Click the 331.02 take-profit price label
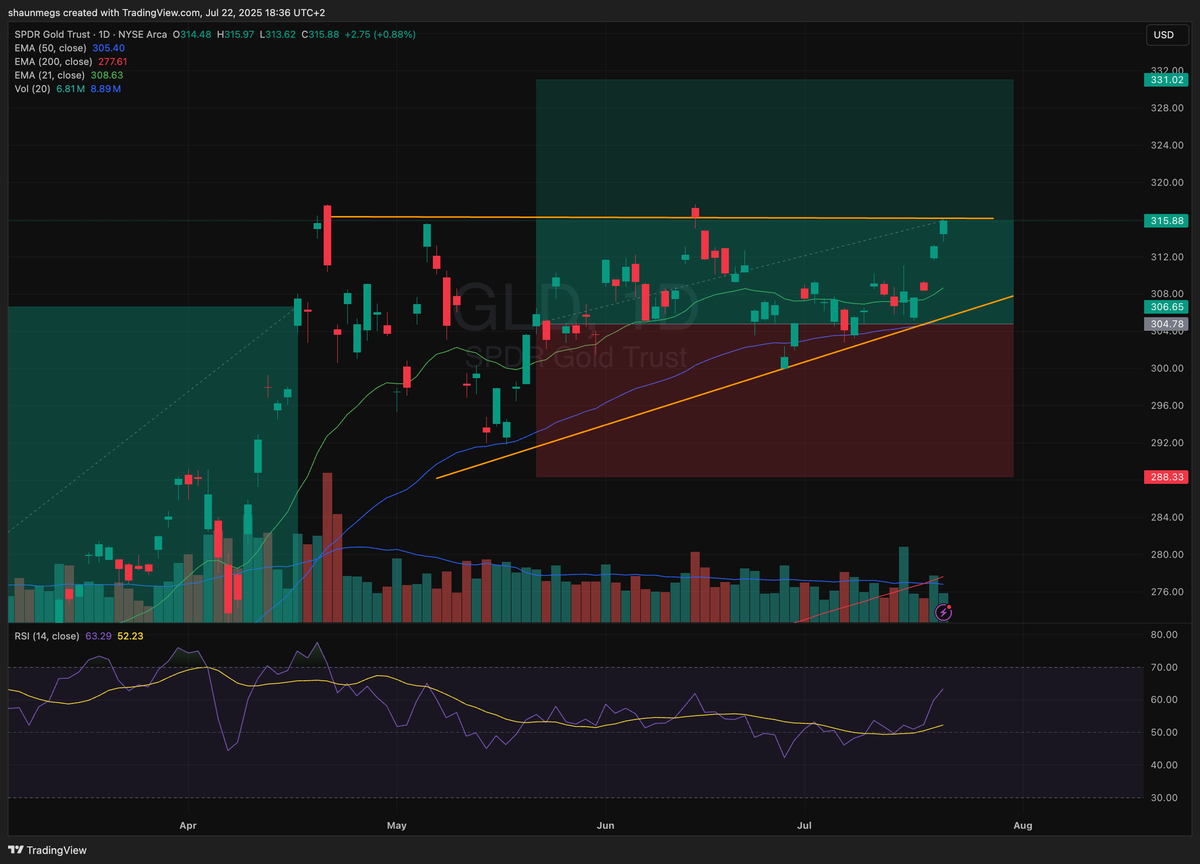 tap(1164, 79)
